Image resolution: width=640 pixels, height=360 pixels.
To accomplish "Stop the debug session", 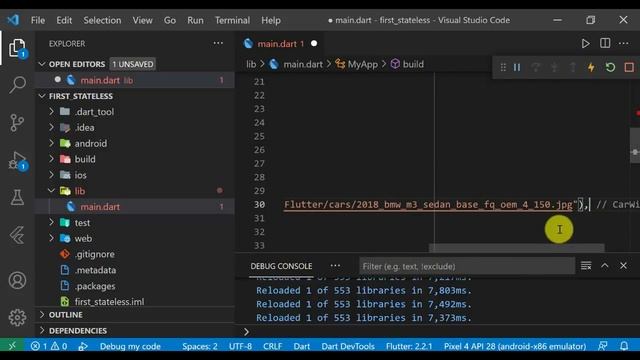I will [629, 67].
